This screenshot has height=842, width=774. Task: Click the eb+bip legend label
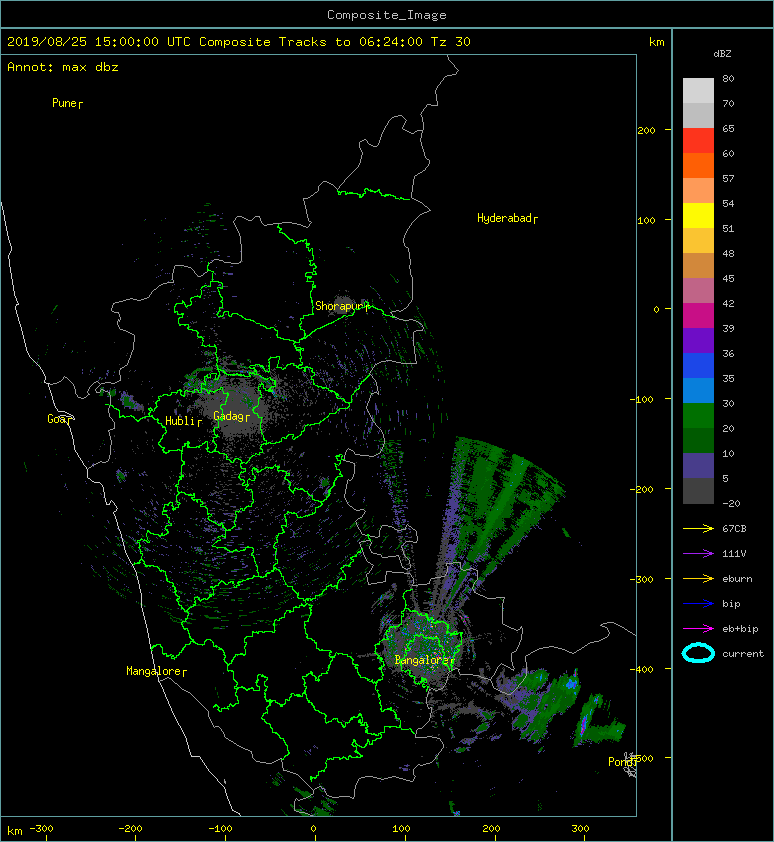[740, 629]
